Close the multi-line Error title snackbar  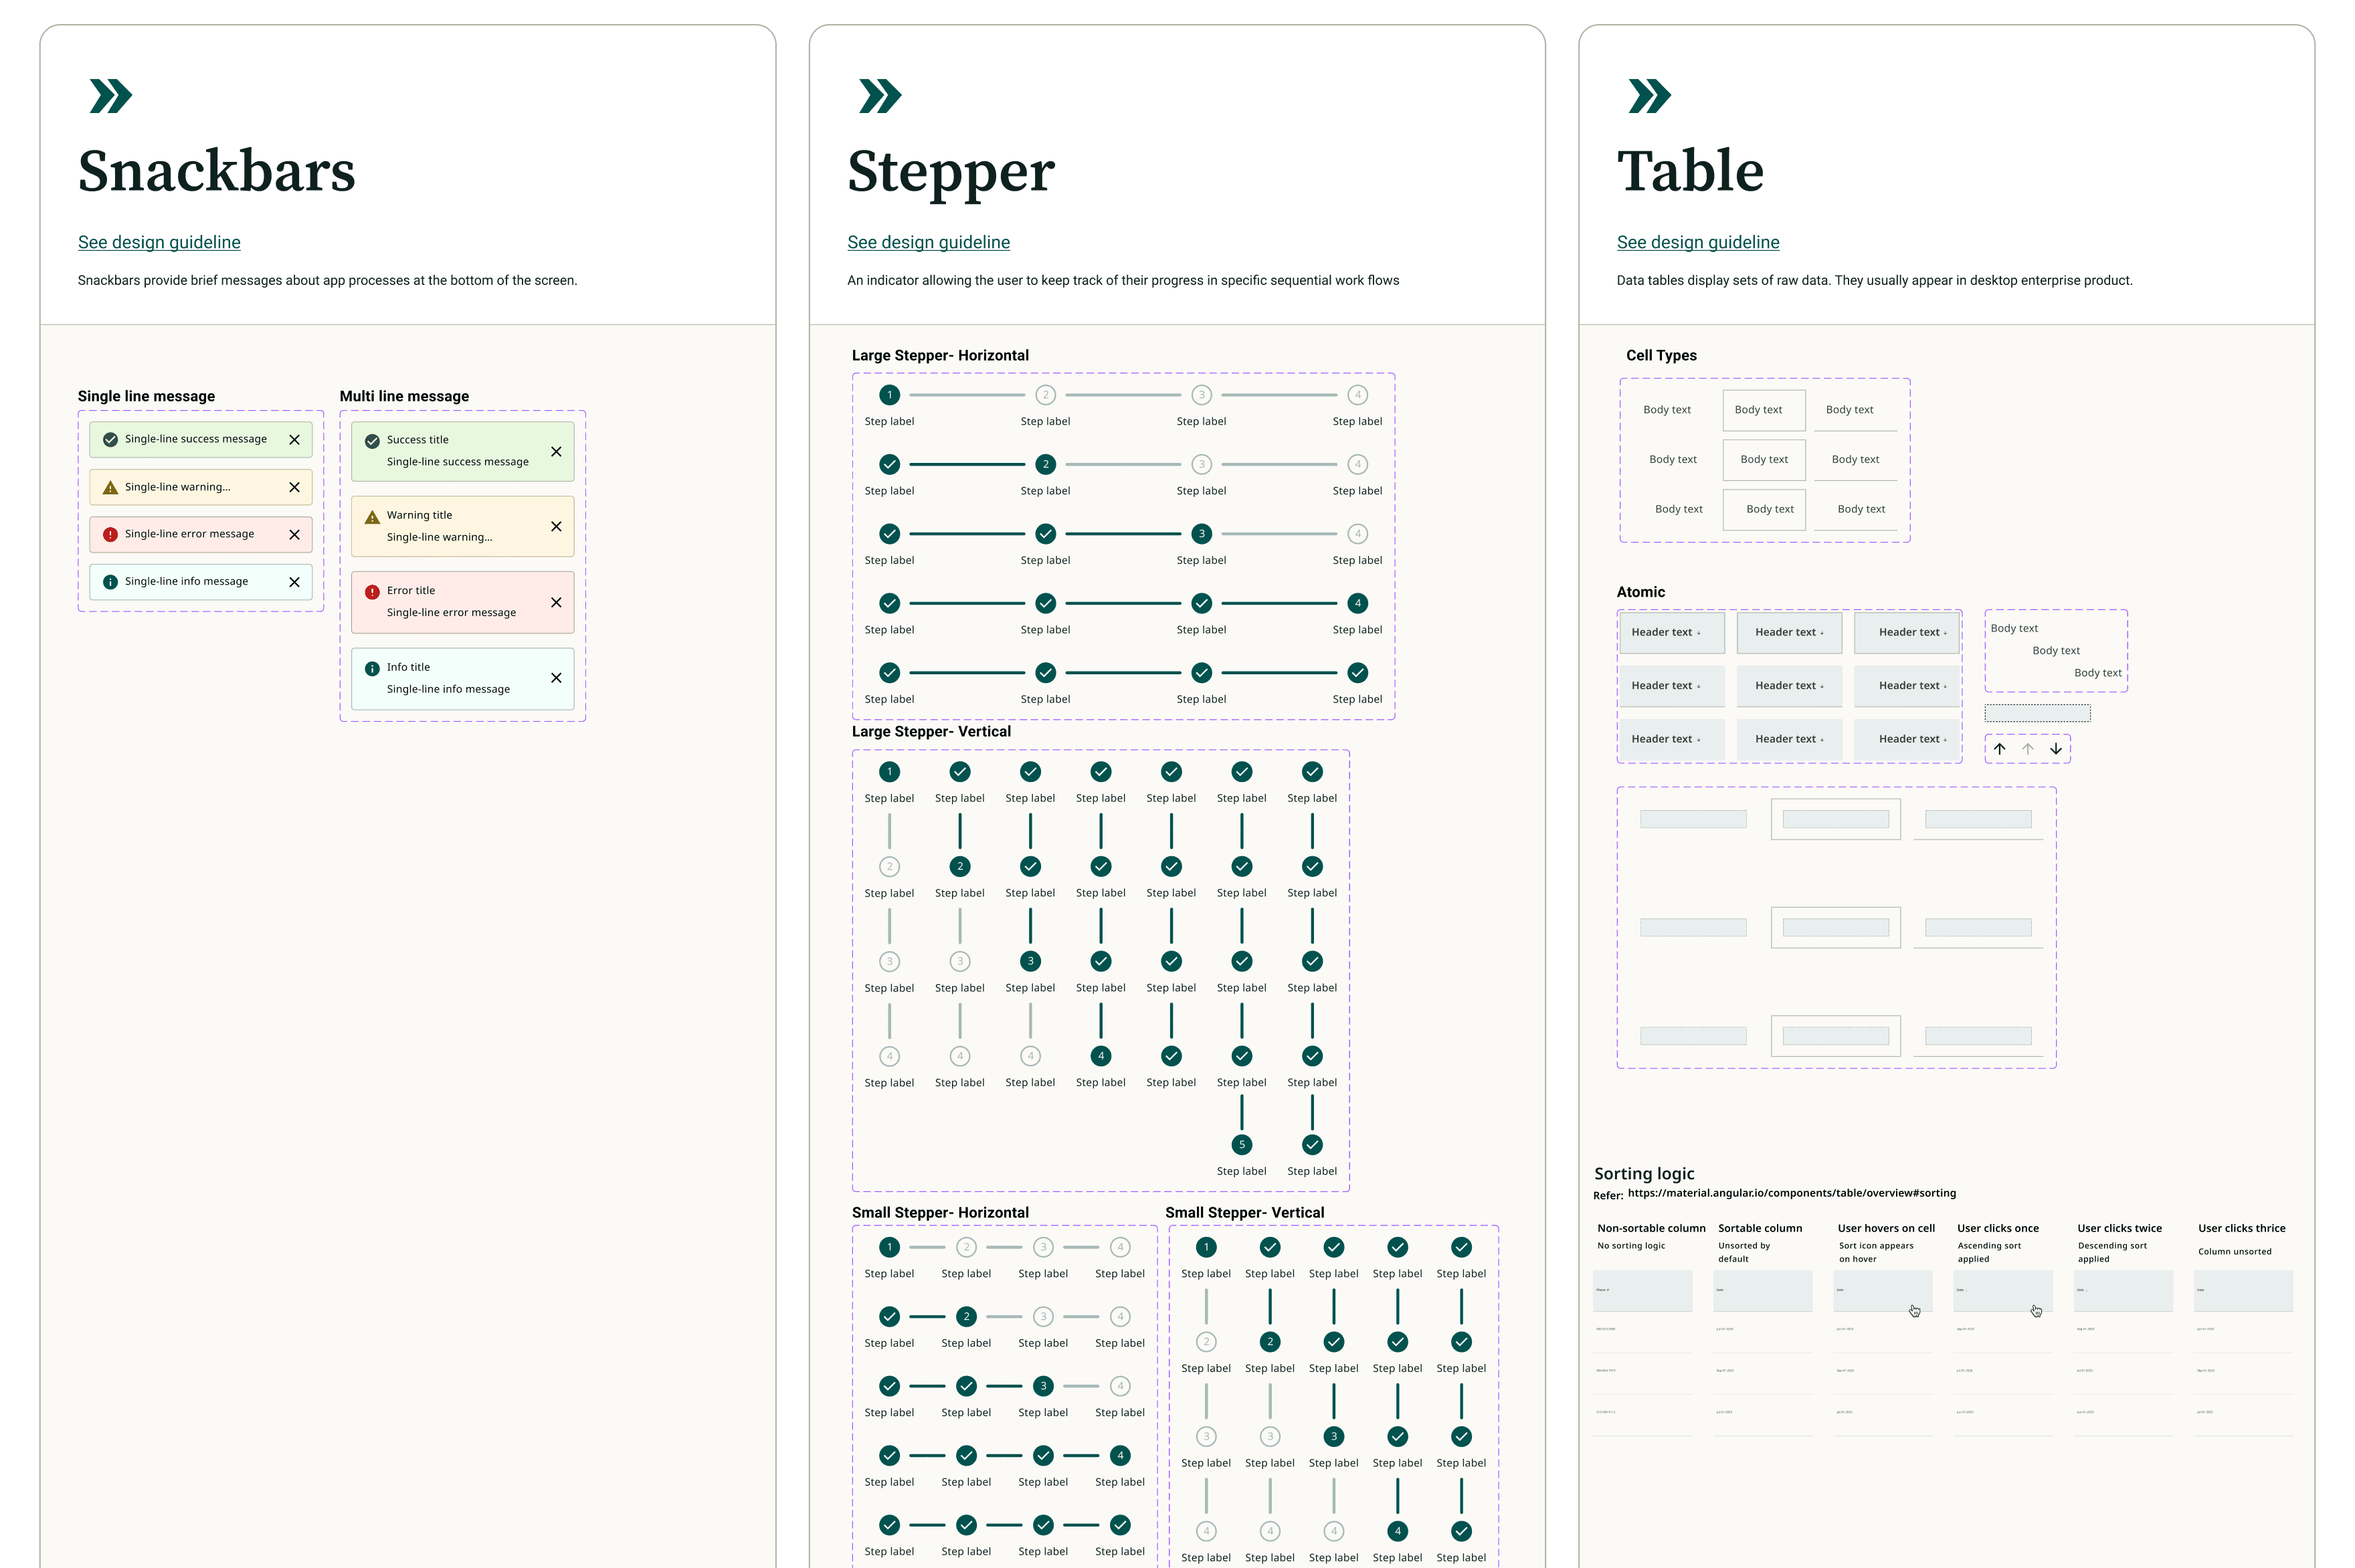(556, 602)
